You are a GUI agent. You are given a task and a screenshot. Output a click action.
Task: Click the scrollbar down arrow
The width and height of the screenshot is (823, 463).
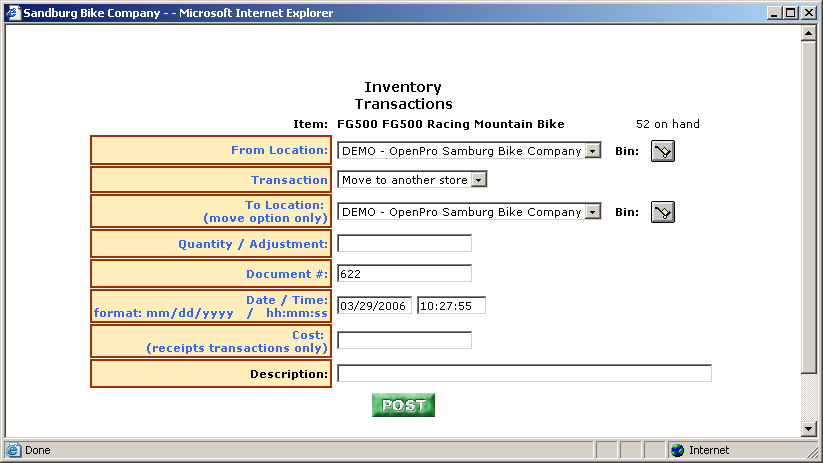pyautogui.click(x=810, y=429)
